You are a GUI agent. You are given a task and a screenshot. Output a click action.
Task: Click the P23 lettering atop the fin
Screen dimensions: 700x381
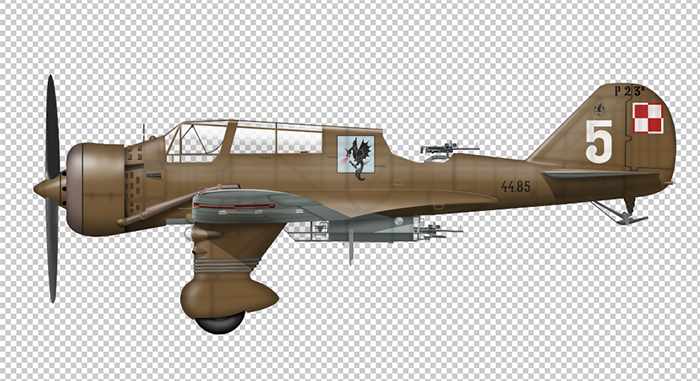click(629, 92)
